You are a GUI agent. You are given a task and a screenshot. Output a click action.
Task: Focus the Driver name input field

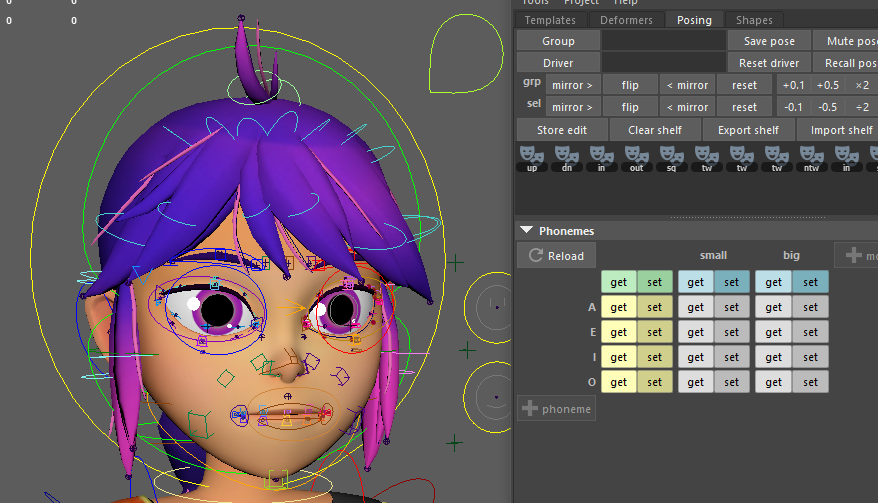(664, 63)
